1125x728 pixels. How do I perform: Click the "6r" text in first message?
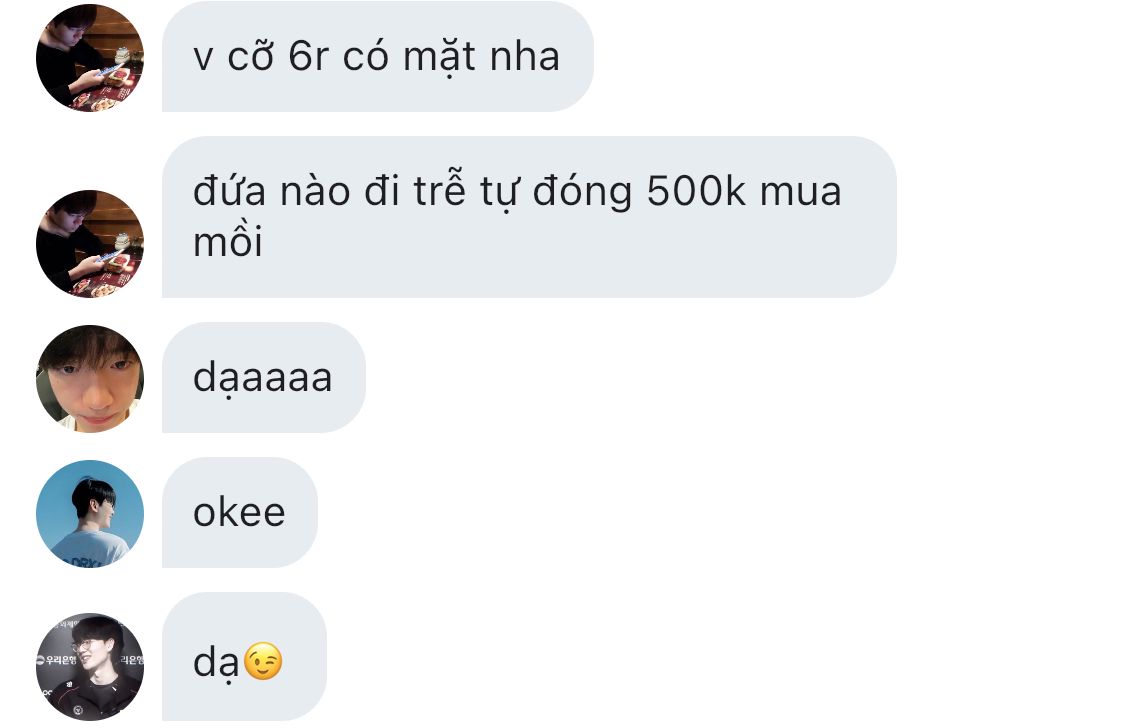[308, 56]
